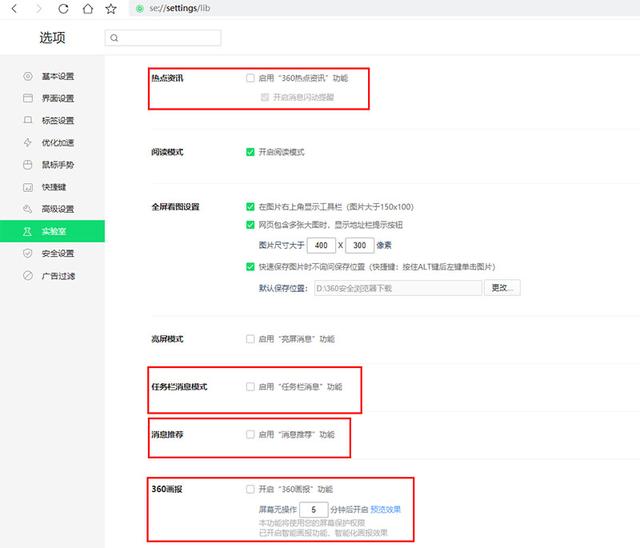
Task: Click the green site security icon in the address bar
Action: (140, 9)
